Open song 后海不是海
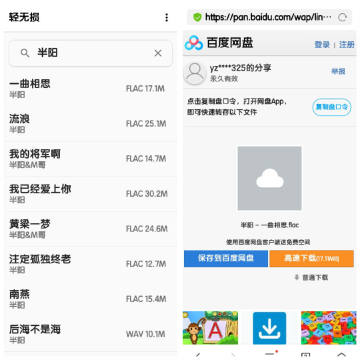The image size is (360, 360). click(x=90, y=334)
